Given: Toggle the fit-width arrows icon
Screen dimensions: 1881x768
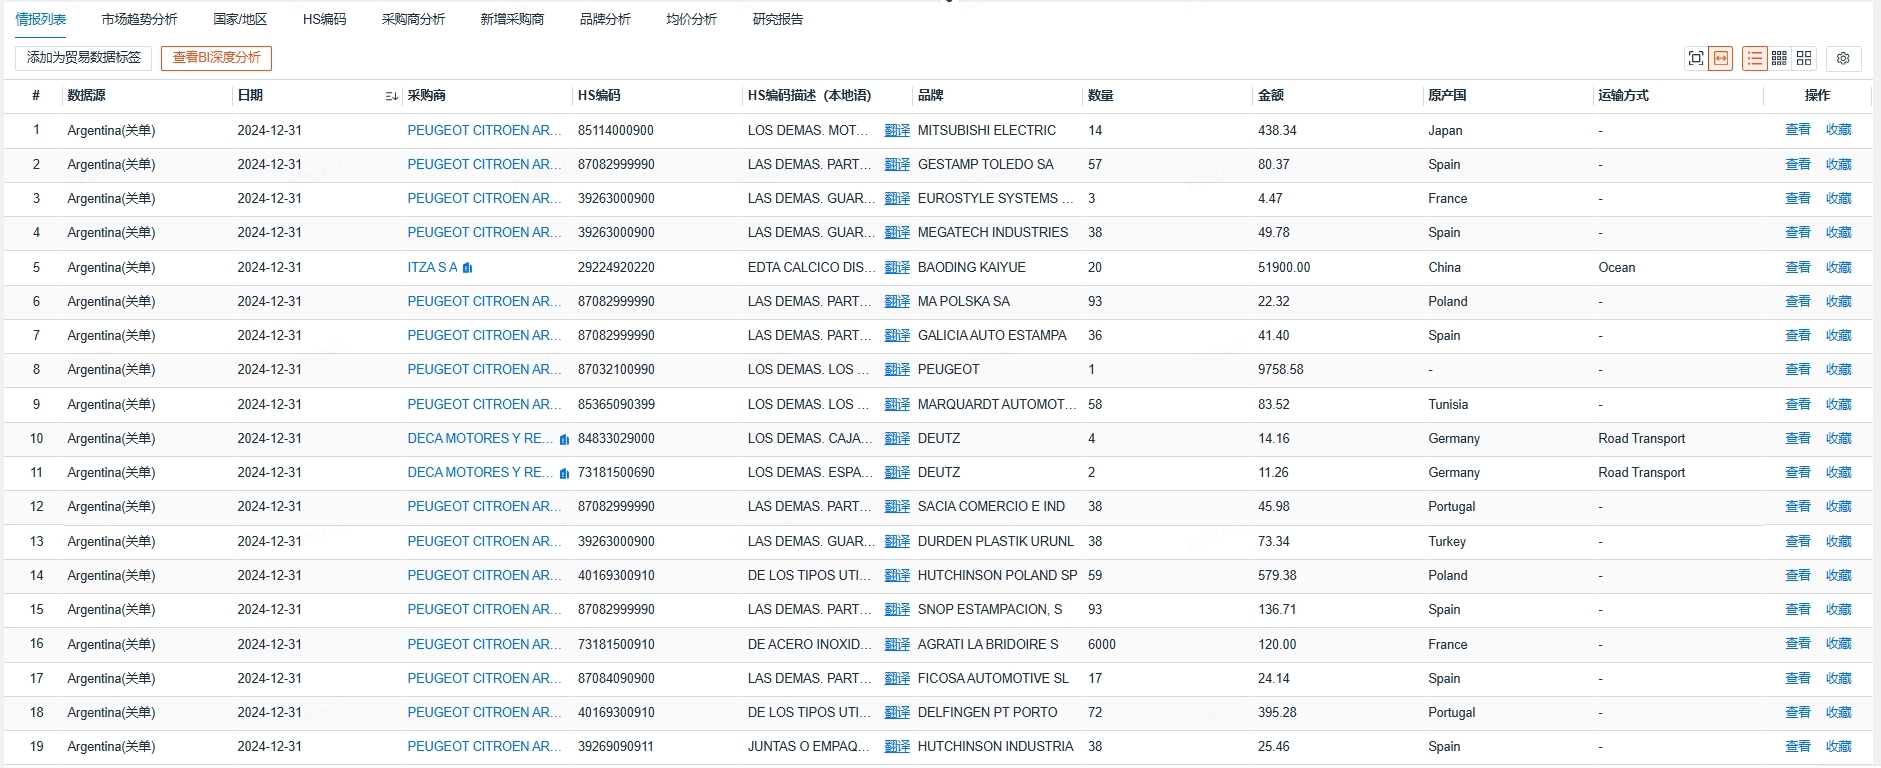Looking at the screenshot, I should [1721, 58].
